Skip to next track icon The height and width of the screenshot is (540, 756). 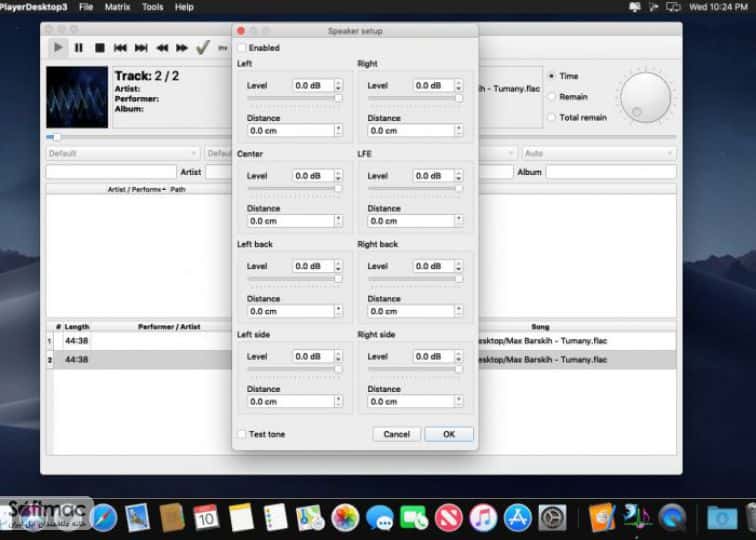(x=141, y=48)
